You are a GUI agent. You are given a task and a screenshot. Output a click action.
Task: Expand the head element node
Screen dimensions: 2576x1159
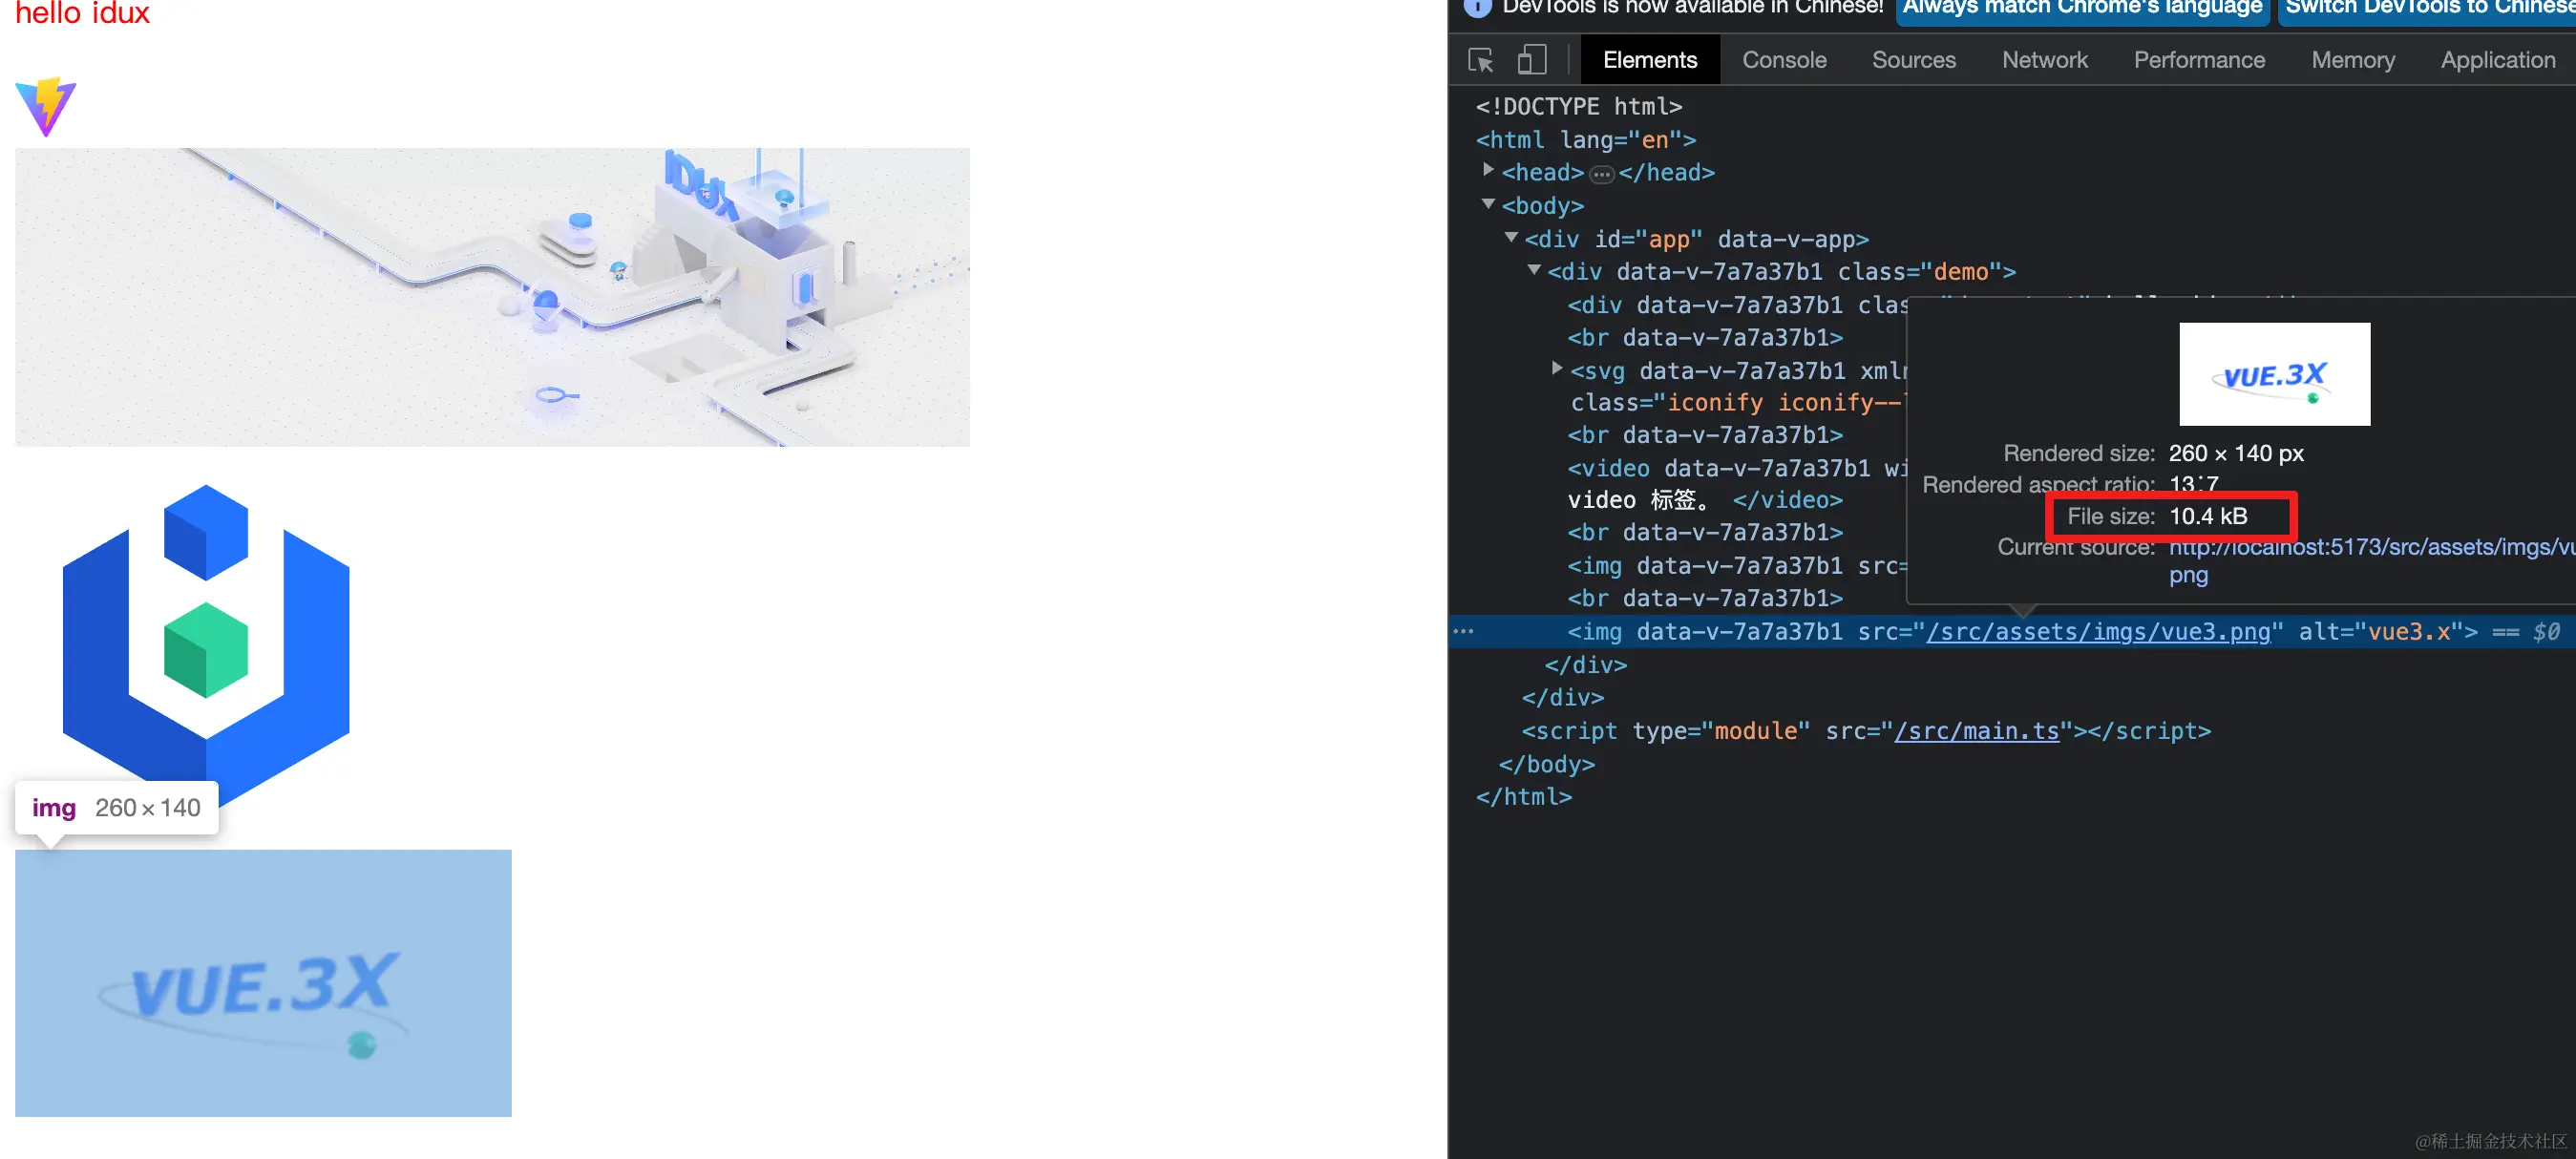point(1488,171)
